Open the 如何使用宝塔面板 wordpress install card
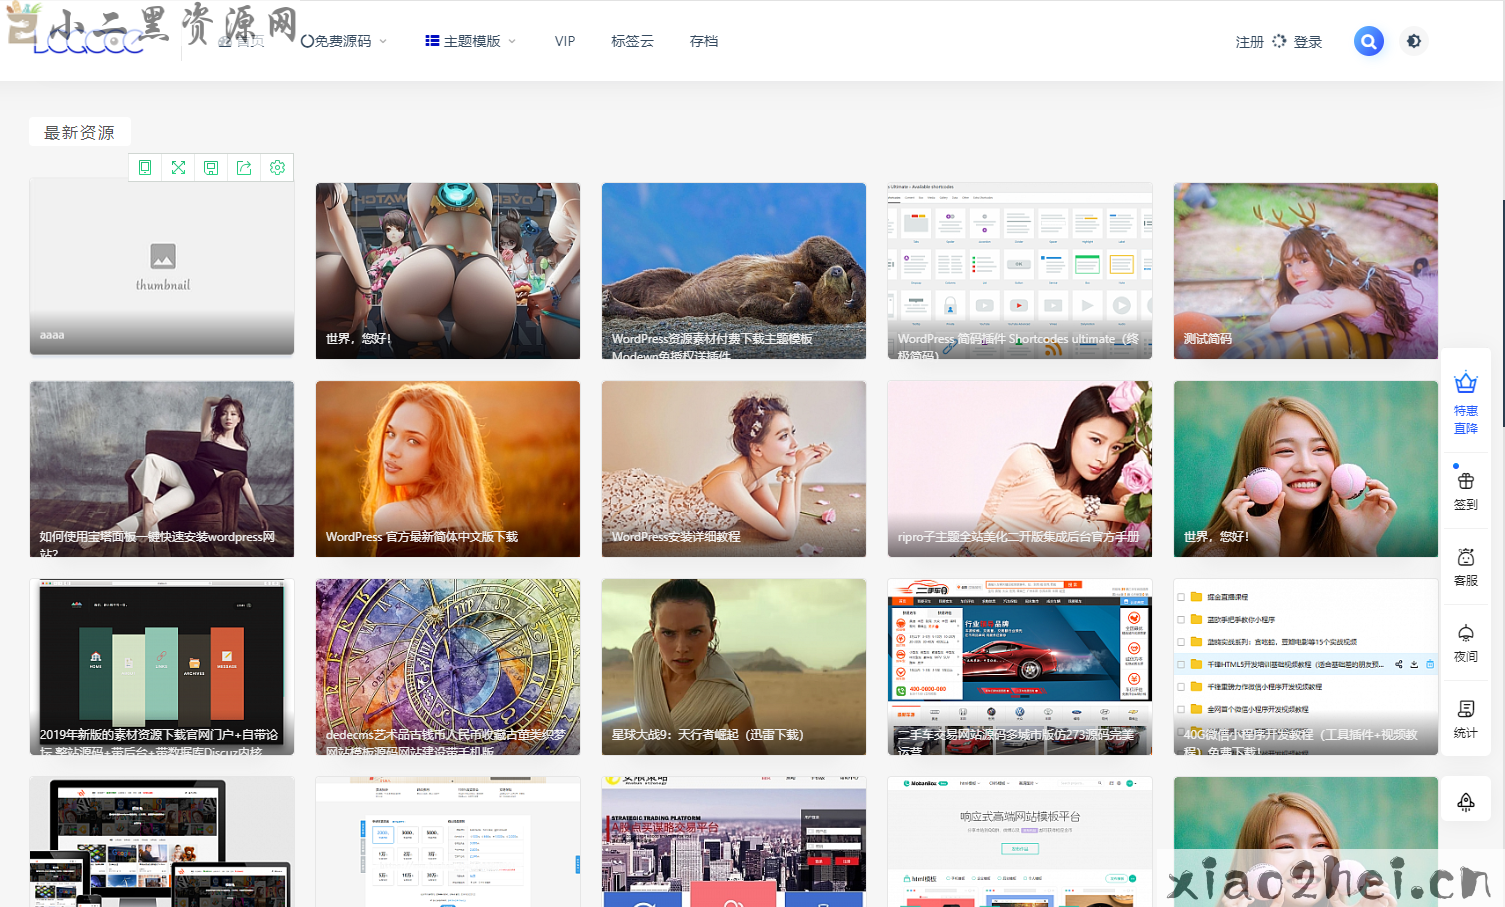Screen dimensions: 1505x907 (162, 469)
